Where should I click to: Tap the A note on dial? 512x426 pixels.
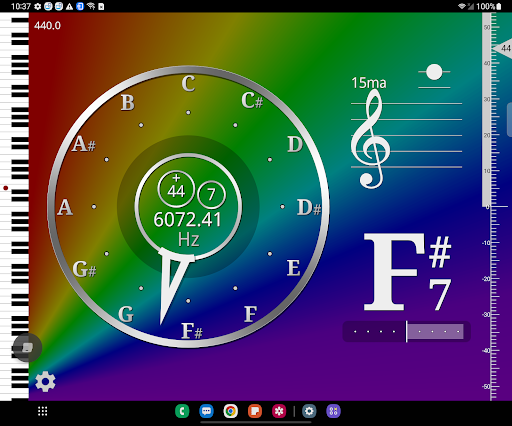(65, 207)
